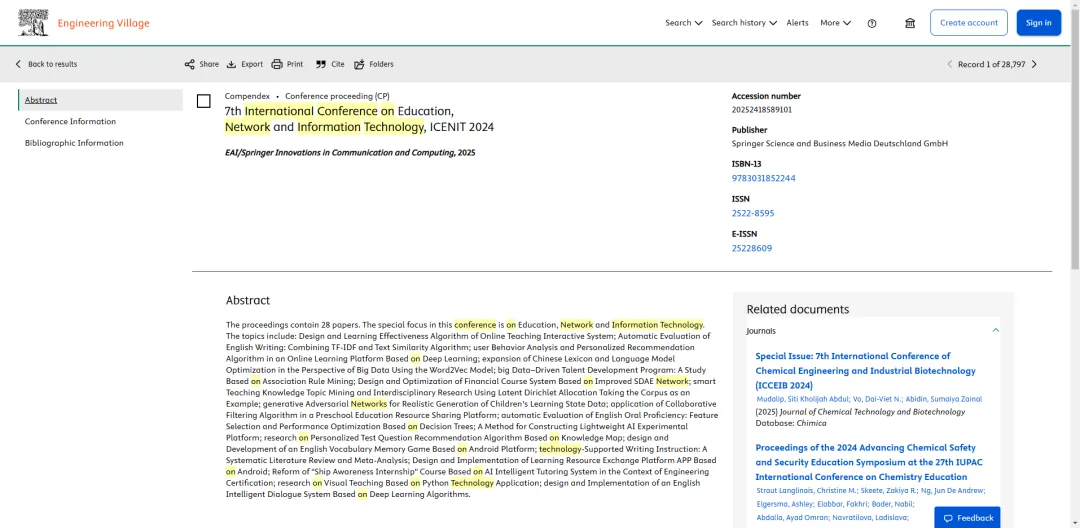The height and width of the screenshot is (528, 1080).
Task: Click the source title EAI/Springer Innovations
Action: tap(350, 153)
